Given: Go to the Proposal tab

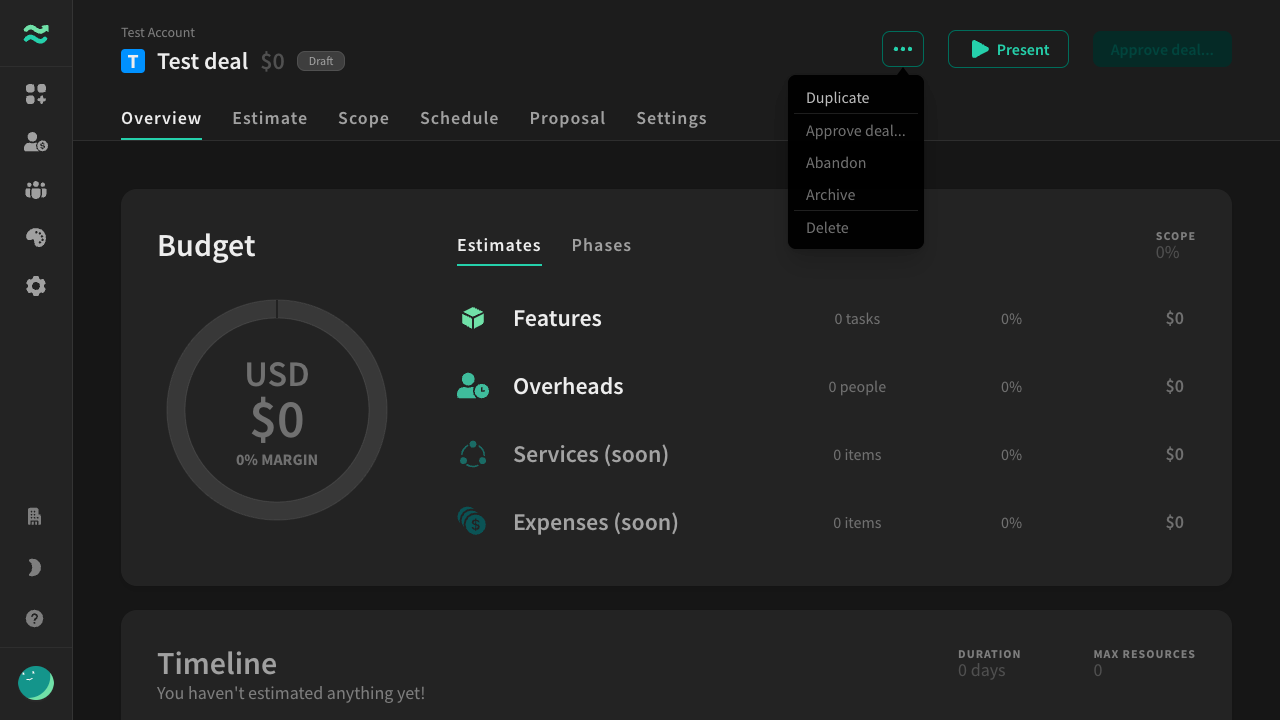Looking at the screenshot, I should [568, 118].
